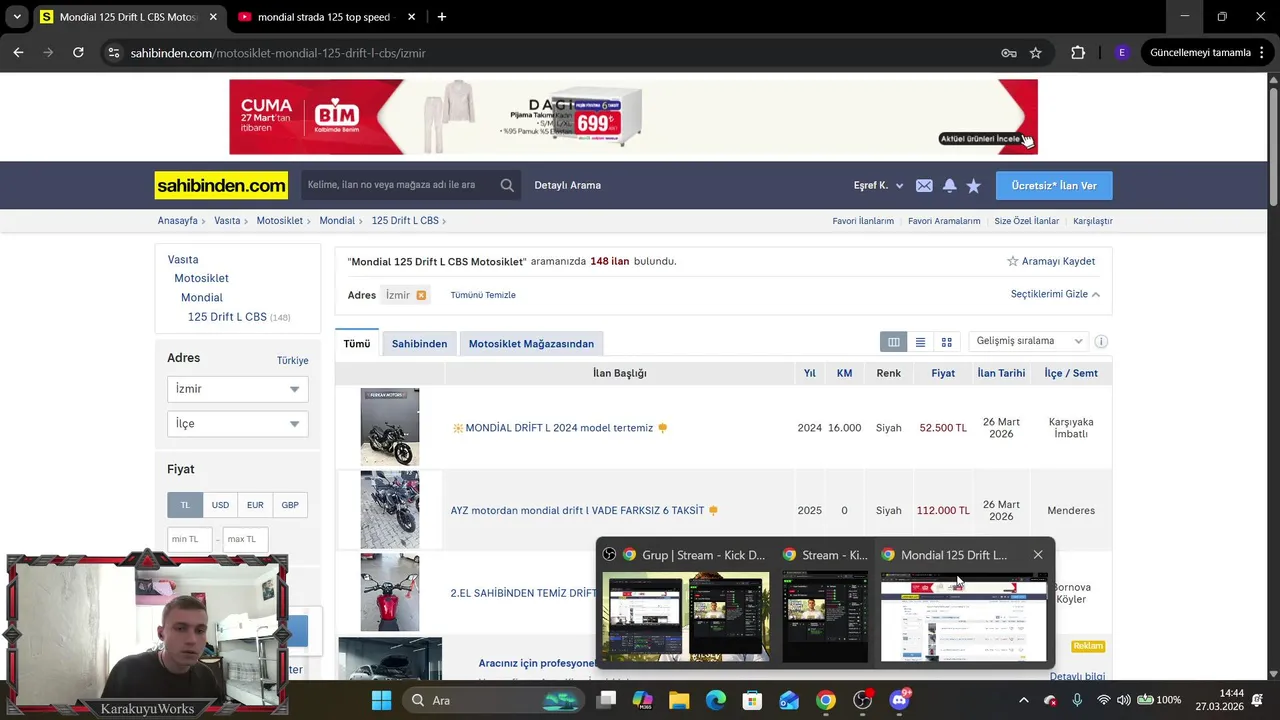Viewport: 1280px width, 720px height.
Task: Open Microsoft Store from the taskbar
Action: coord(752,700)
